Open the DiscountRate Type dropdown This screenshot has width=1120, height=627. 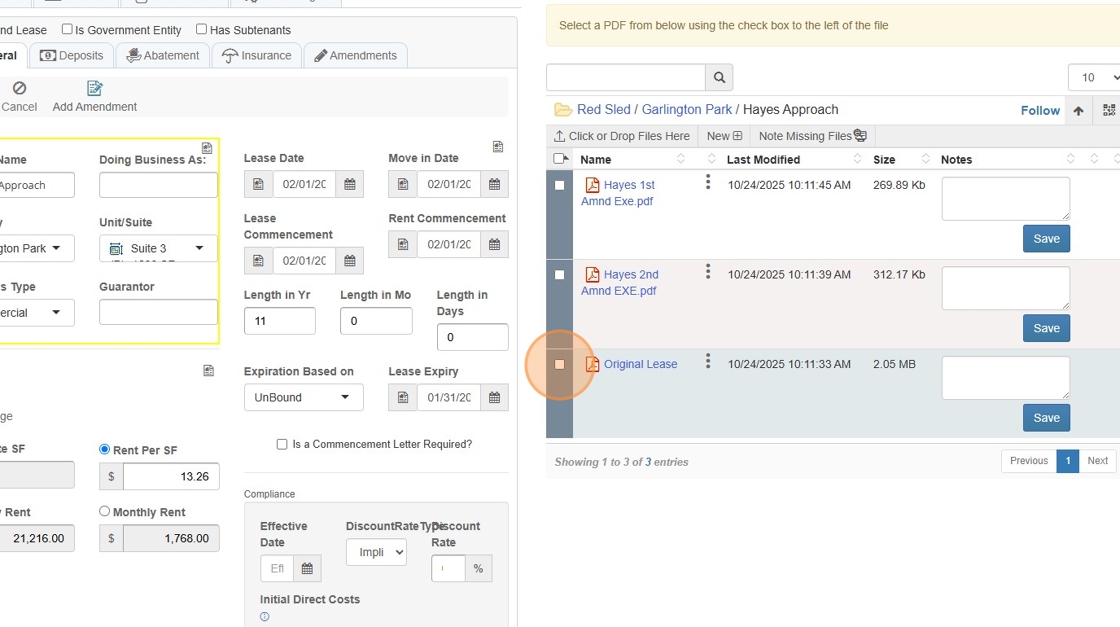[376, 552]
